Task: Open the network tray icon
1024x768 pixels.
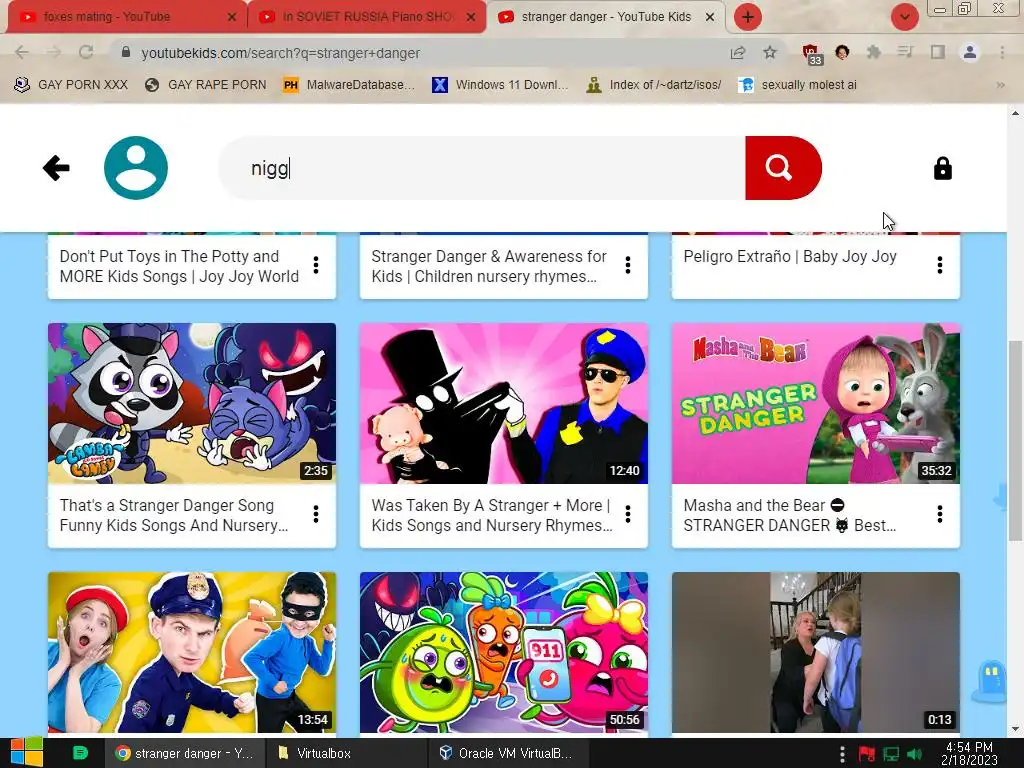Action: click(891, 754)
